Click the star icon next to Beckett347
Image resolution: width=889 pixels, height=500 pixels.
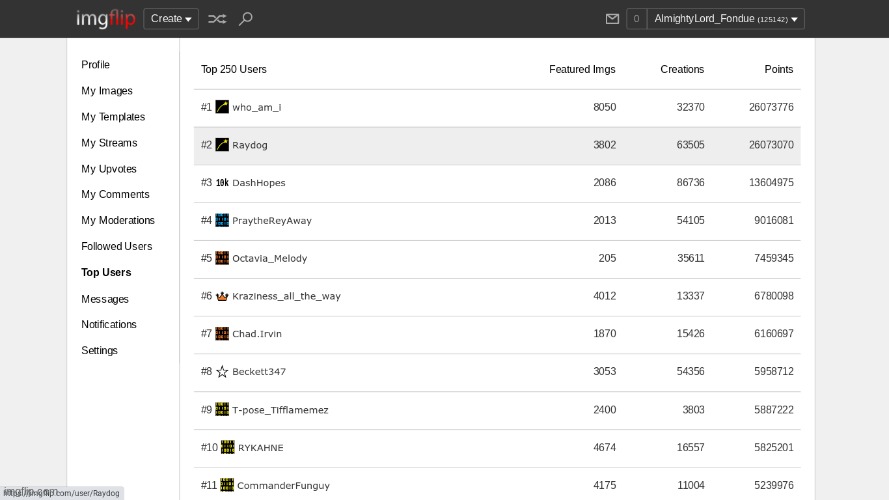222,371
